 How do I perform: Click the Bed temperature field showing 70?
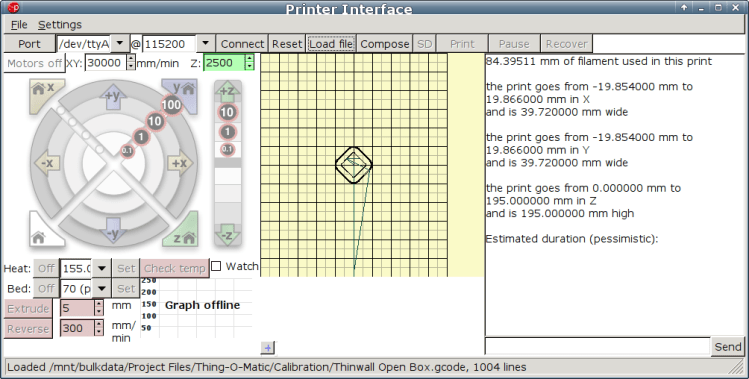[76, 288]
